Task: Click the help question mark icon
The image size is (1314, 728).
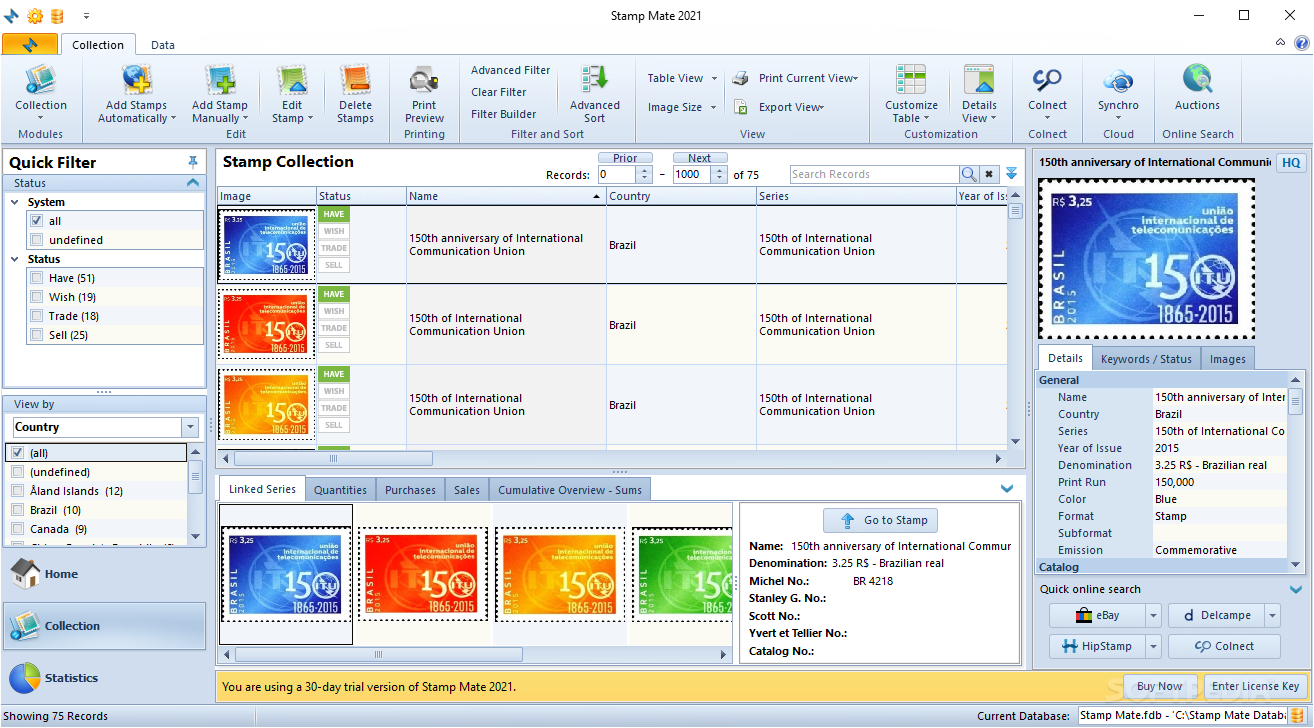Action: [1301, 43]
